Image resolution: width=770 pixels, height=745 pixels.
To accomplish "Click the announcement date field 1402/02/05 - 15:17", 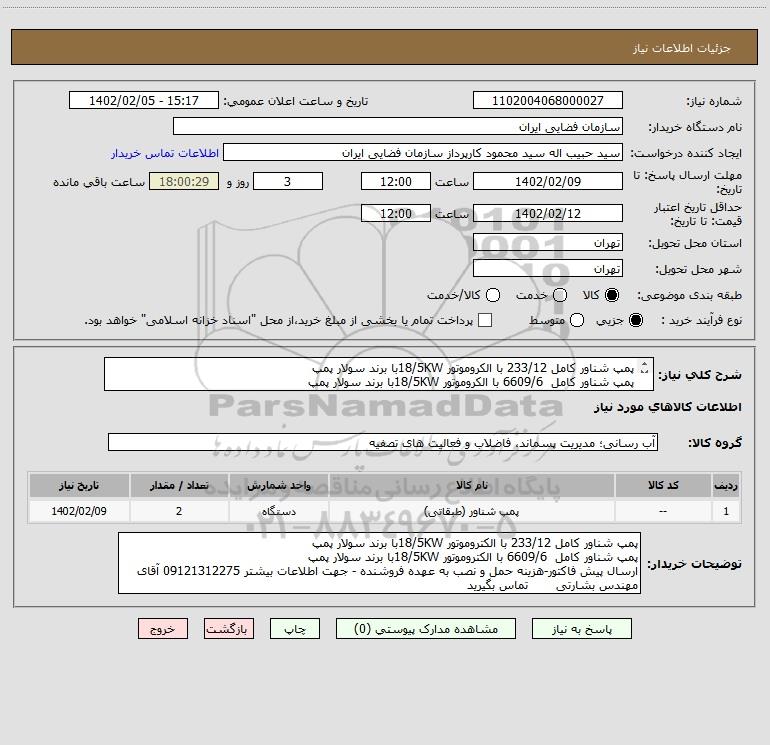I will pyautogui.click(x=144, y=100).
